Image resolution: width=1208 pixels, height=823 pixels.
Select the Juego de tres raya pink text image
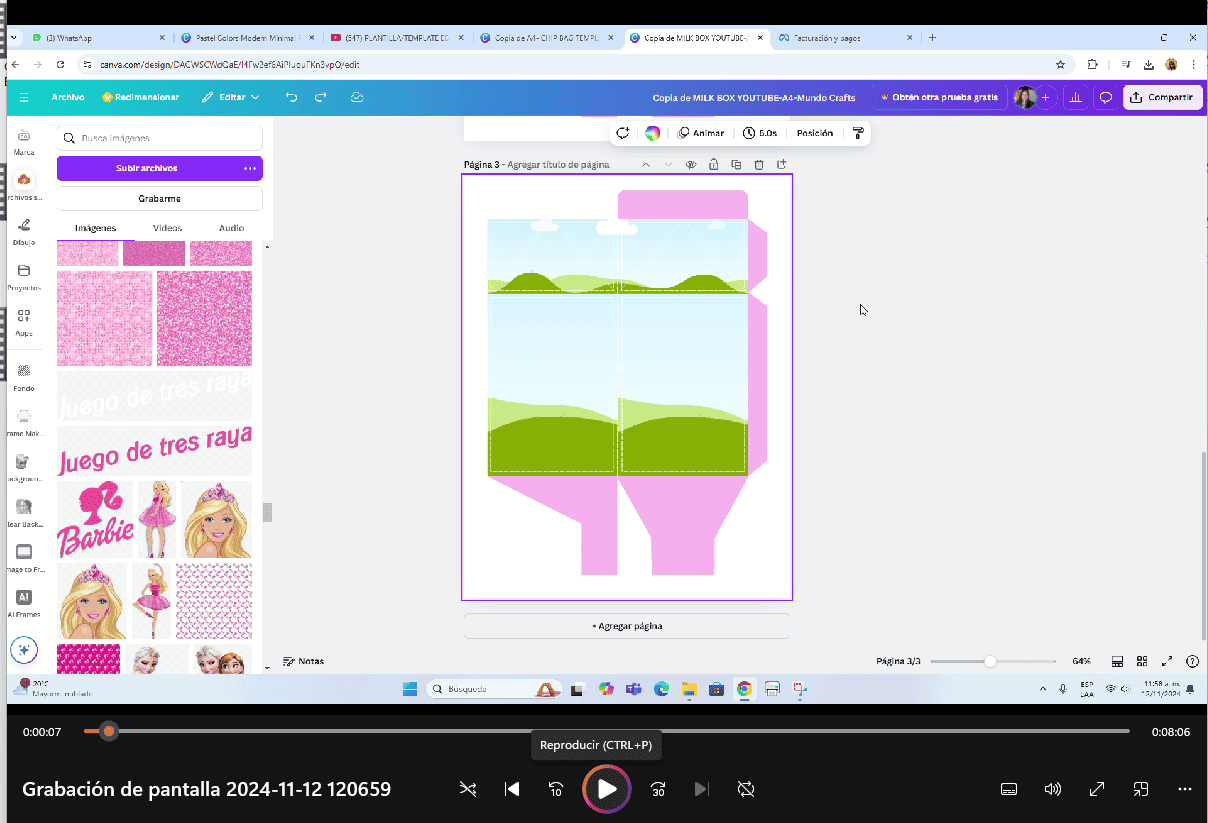tap(155, 452)
